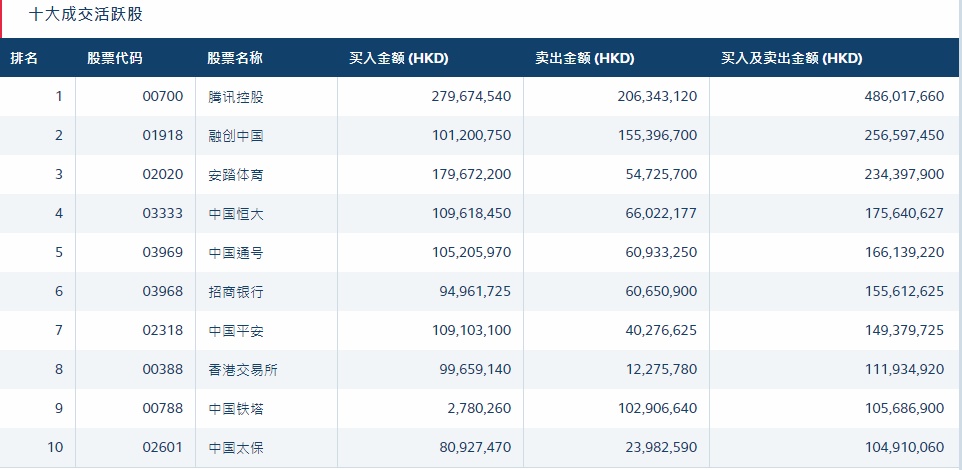Click total amount 166,139,220
The image size is (962, 470).
click(904, 252)
